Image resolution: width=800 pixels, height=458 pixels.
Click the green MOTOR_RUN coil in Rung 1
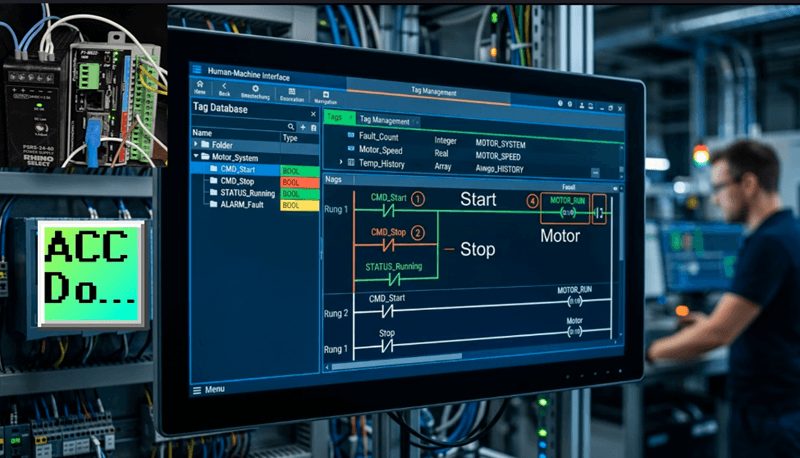click(x=567, y=213)
